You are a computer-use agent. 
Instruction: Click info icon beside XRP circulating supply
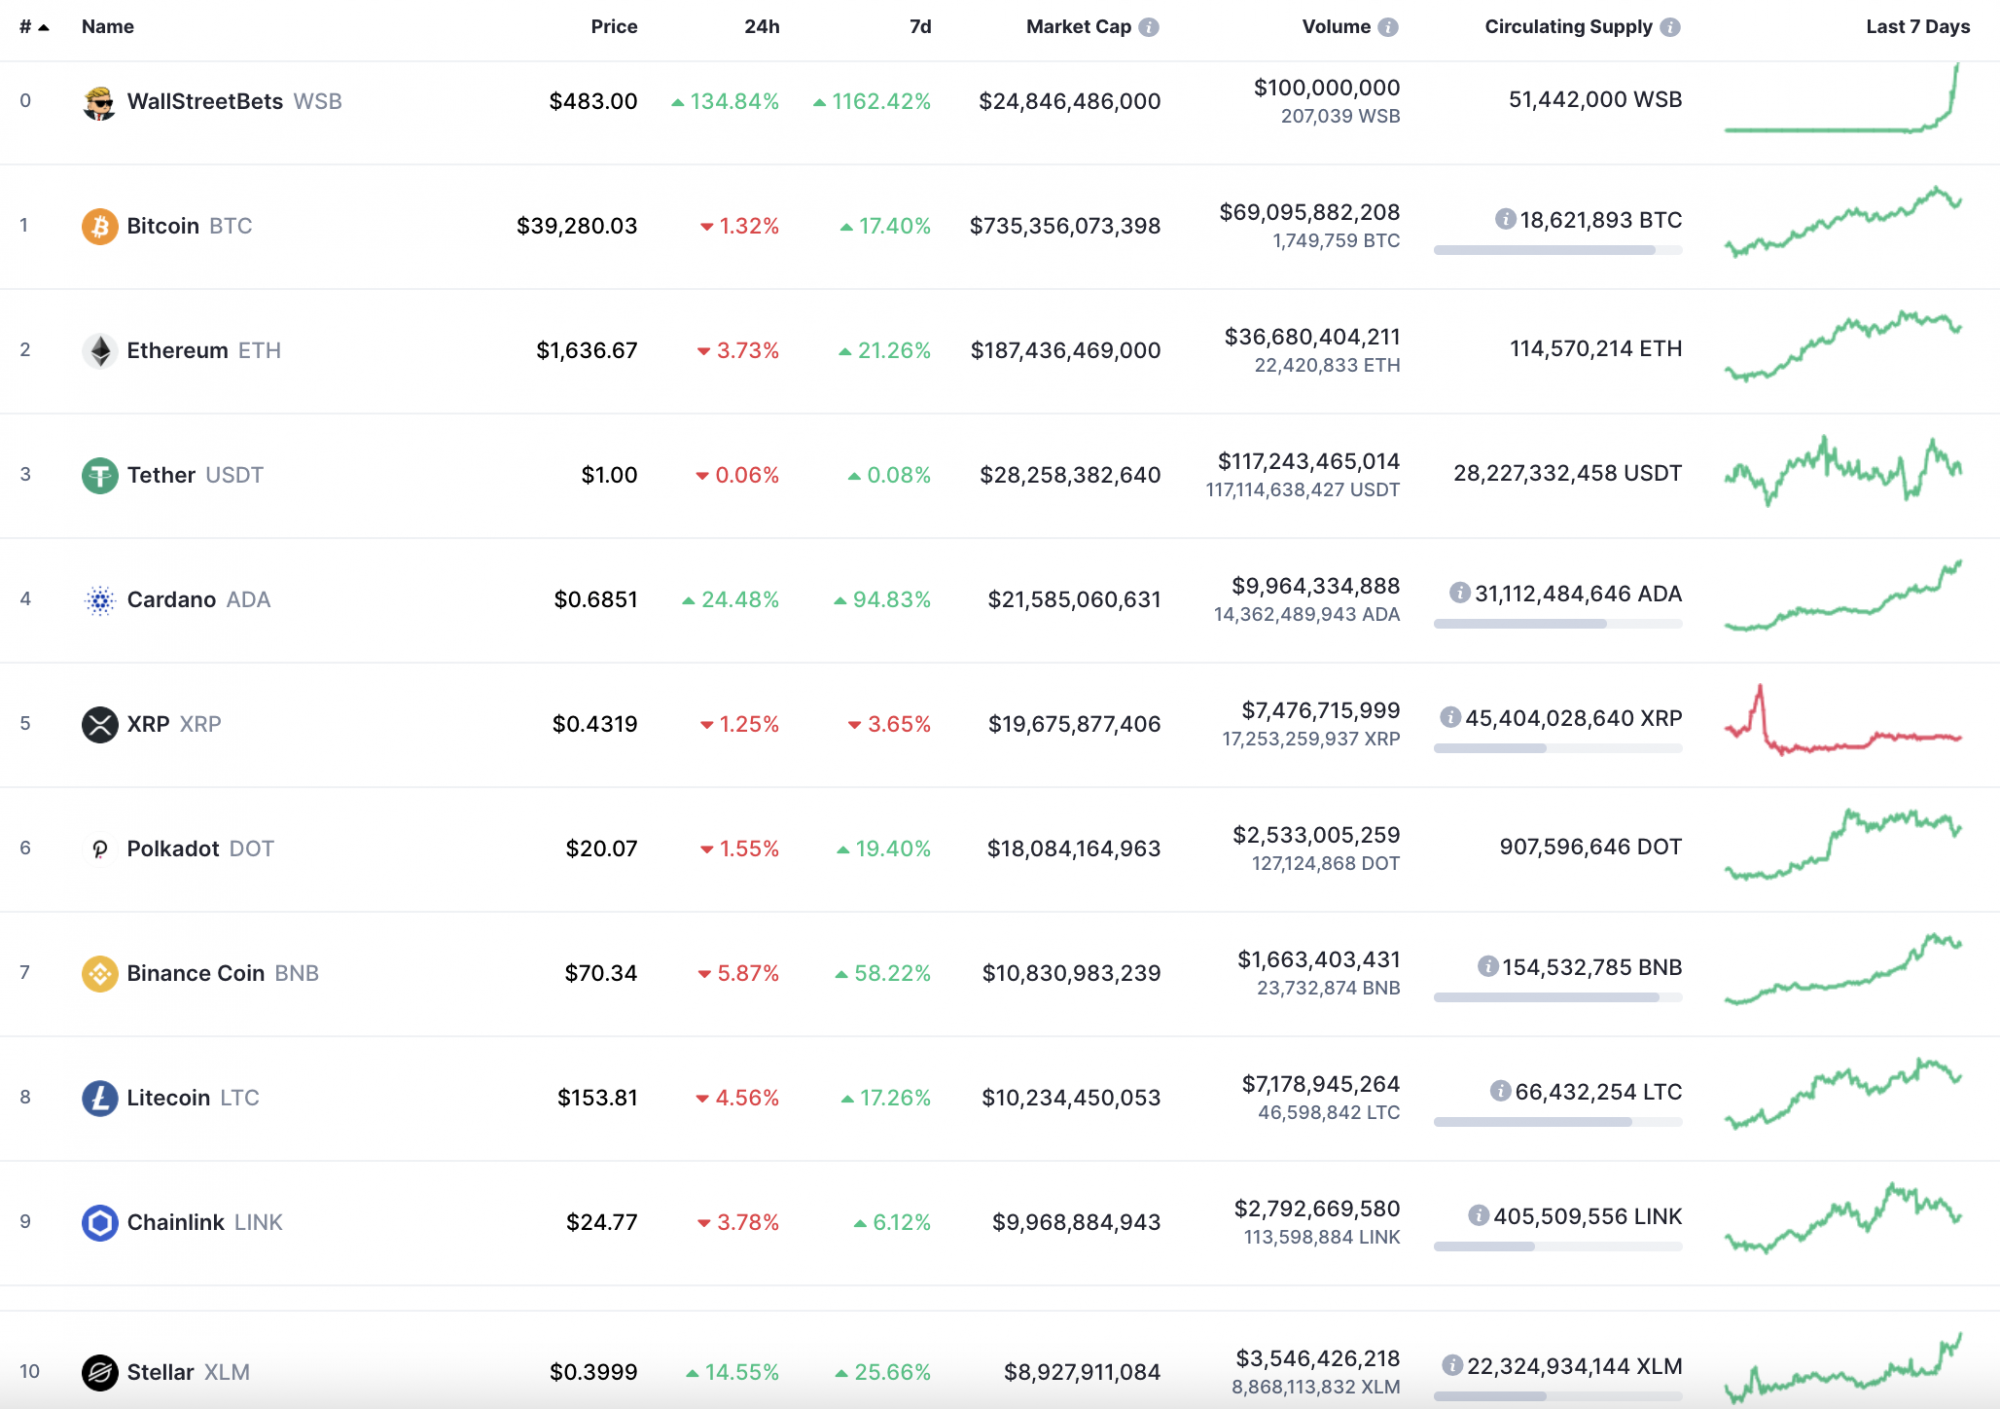pos(1450,717)
